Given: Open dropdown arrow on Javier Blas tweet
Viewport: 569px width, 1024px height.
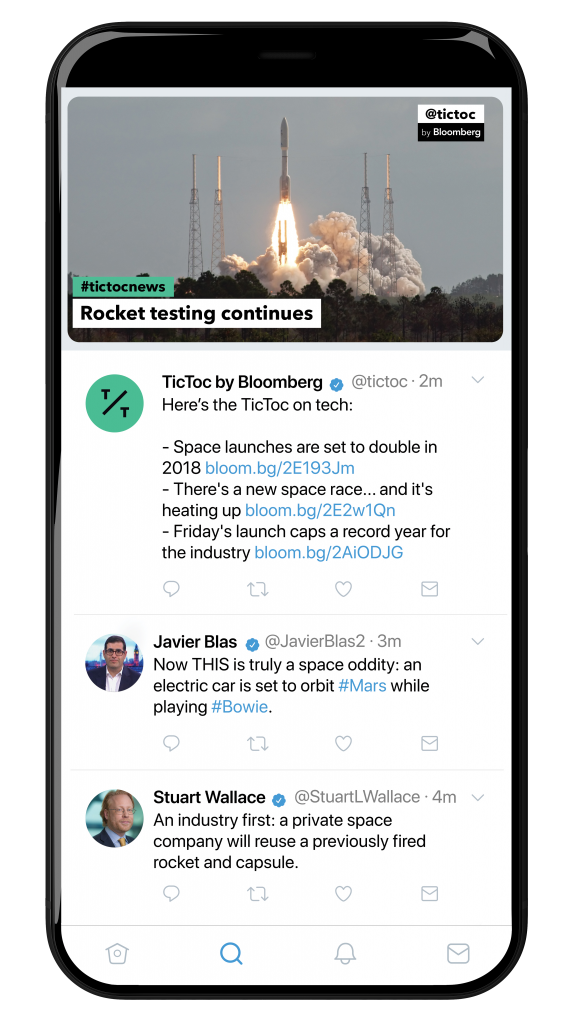Looking at the screenshot, I should click(x=478, y=641).
